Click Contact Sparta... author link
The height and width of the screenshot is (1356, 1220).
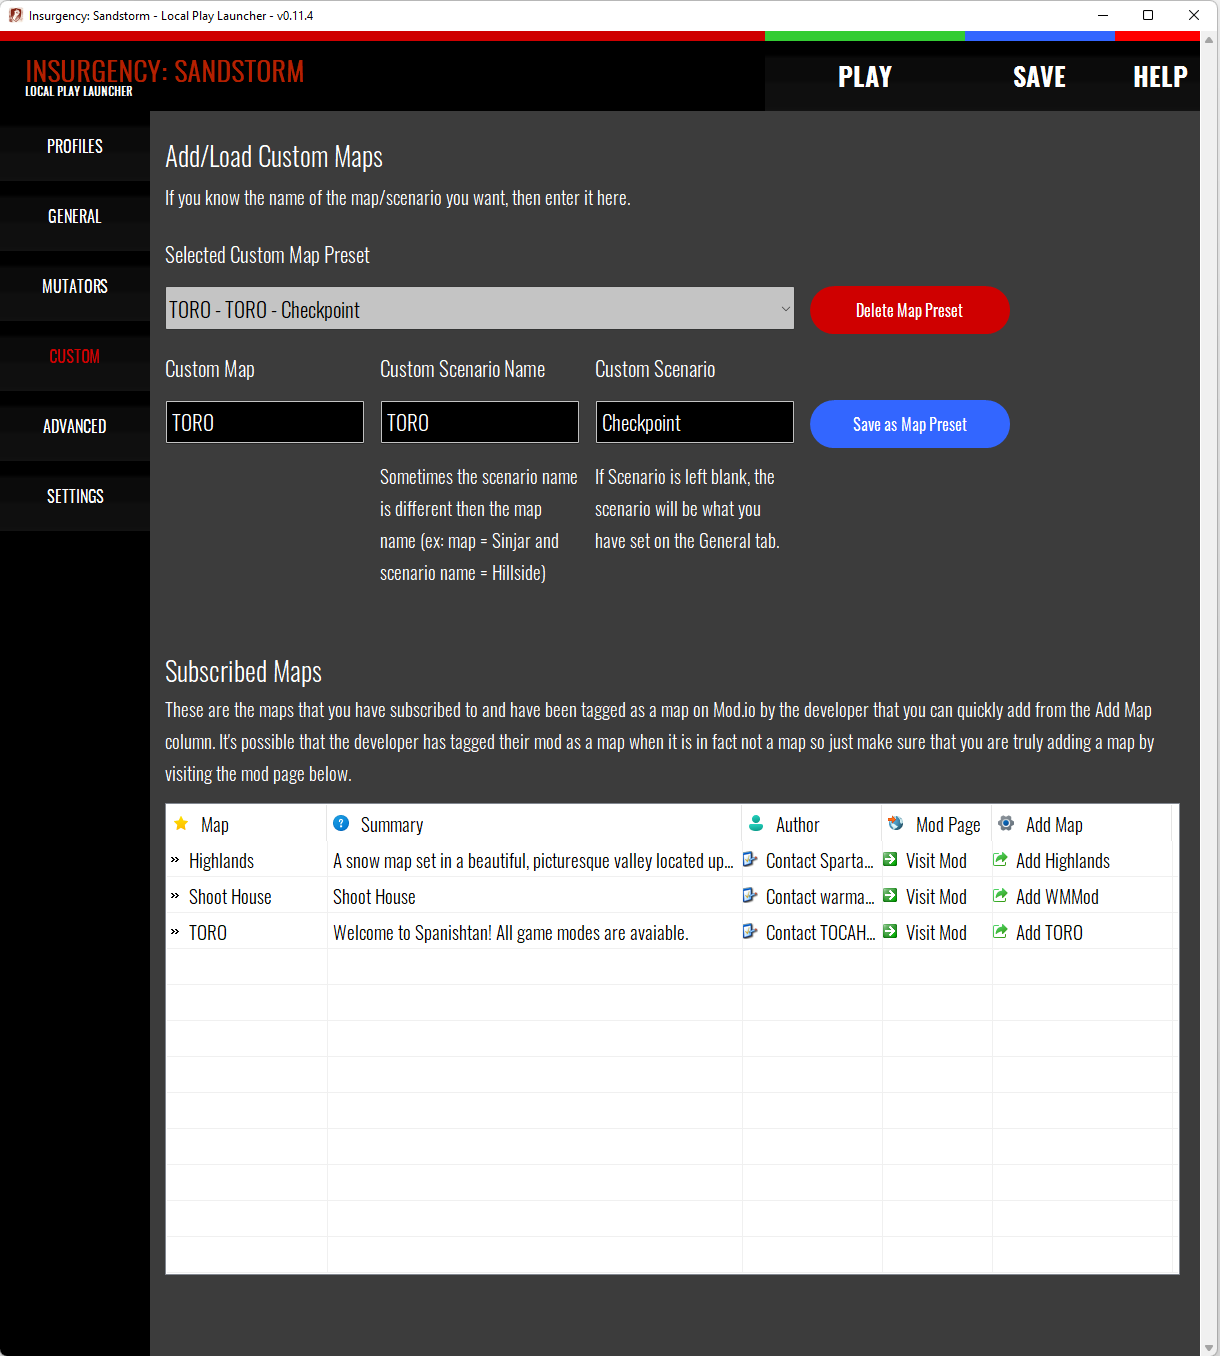[819, 860]
